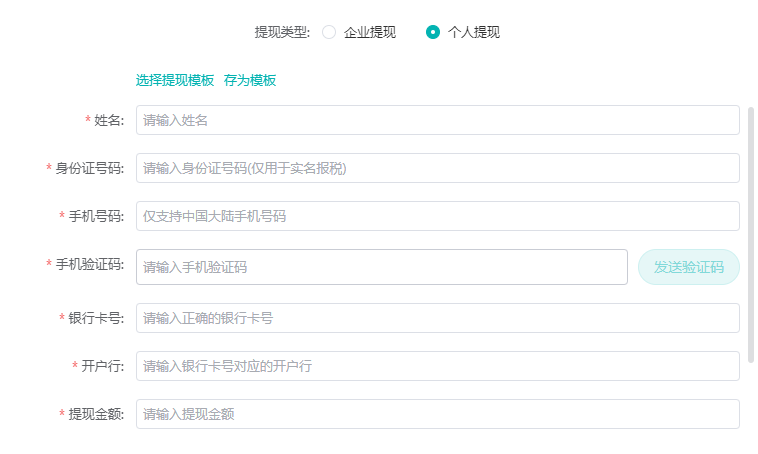
Task: Focus the 开户行 input field
Action: [x=437, y=366]
